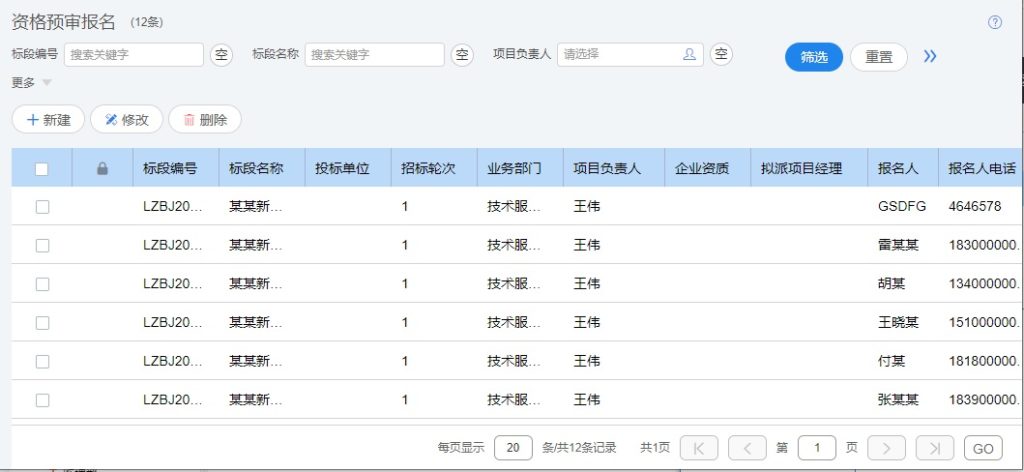The height and width of the screenshot is (472, 1024).
Task: Click the person icon in 项目负责人 field
Action: coord(689,55)
